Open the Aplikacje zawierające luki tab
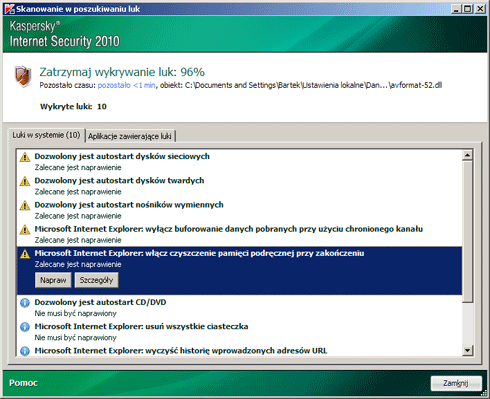 pyautogui.click(x=130, y=136)
